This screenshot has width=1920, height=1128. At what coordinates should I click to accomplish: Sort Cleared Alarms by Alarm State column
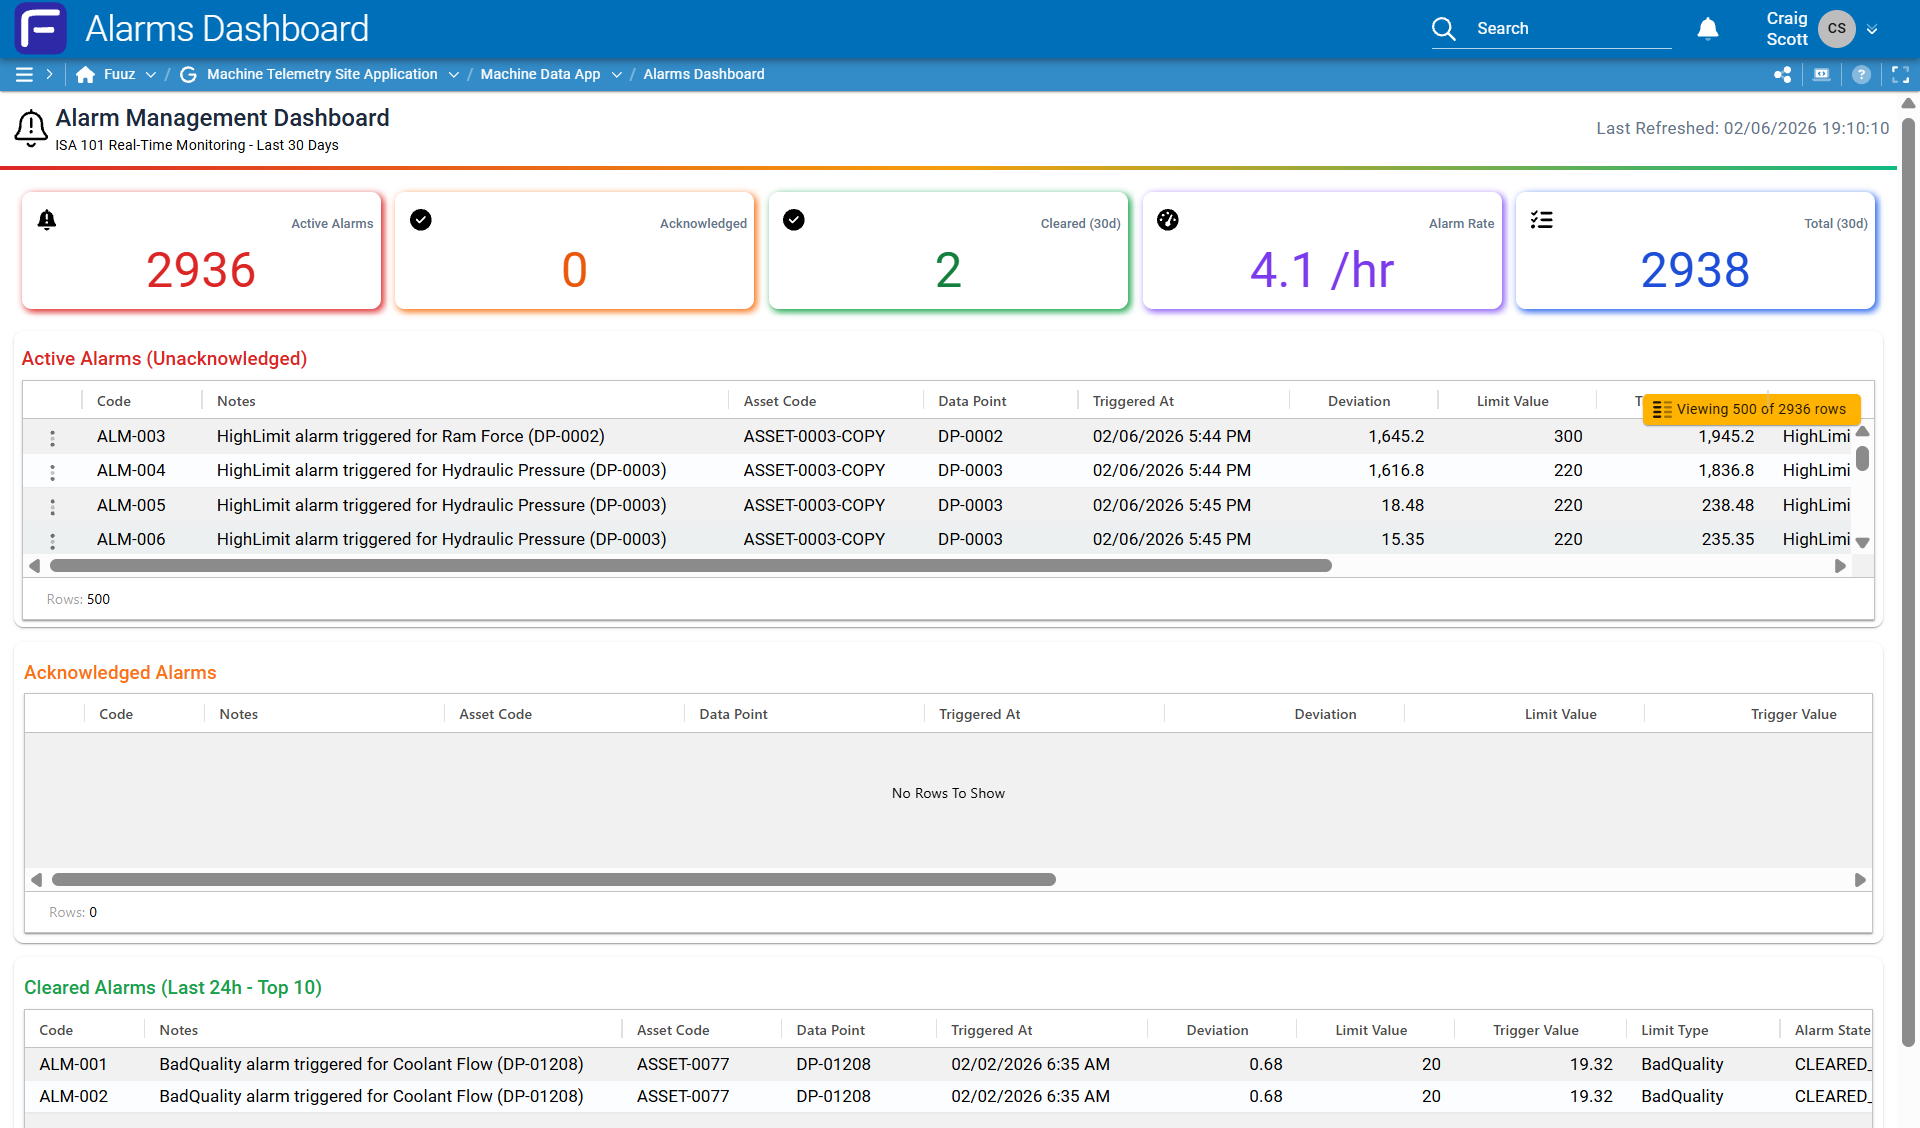click(x=1832, y=1030)
